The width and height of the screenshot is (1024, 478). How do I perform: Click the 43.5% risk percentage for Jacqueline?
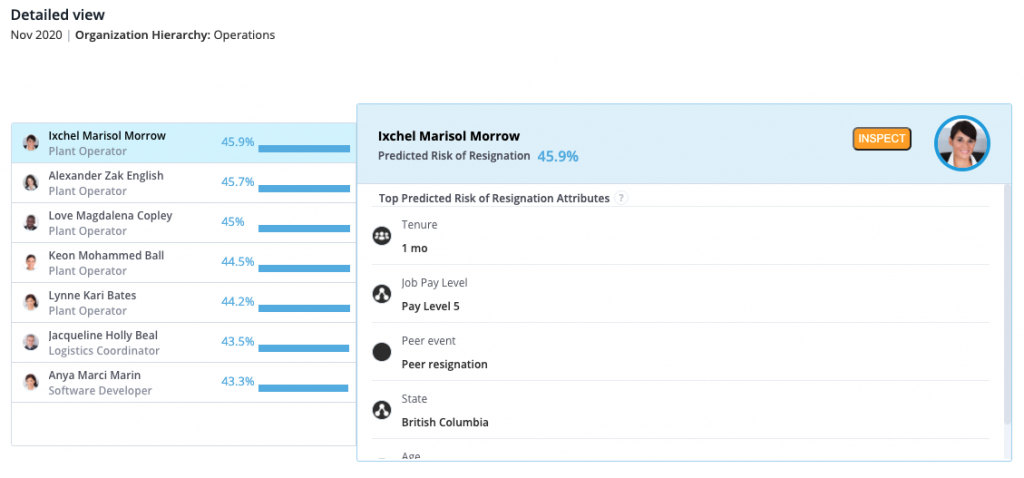click(238, 342)
